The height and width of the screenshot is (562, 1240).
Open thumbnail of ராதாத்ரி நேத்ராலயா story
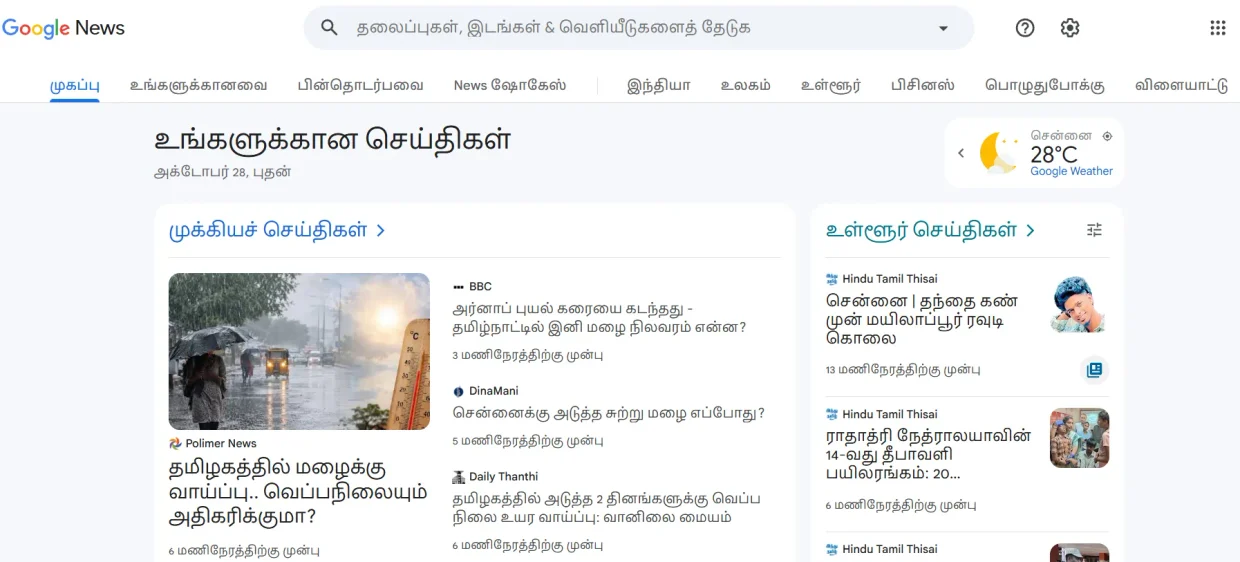(1080, 438)
